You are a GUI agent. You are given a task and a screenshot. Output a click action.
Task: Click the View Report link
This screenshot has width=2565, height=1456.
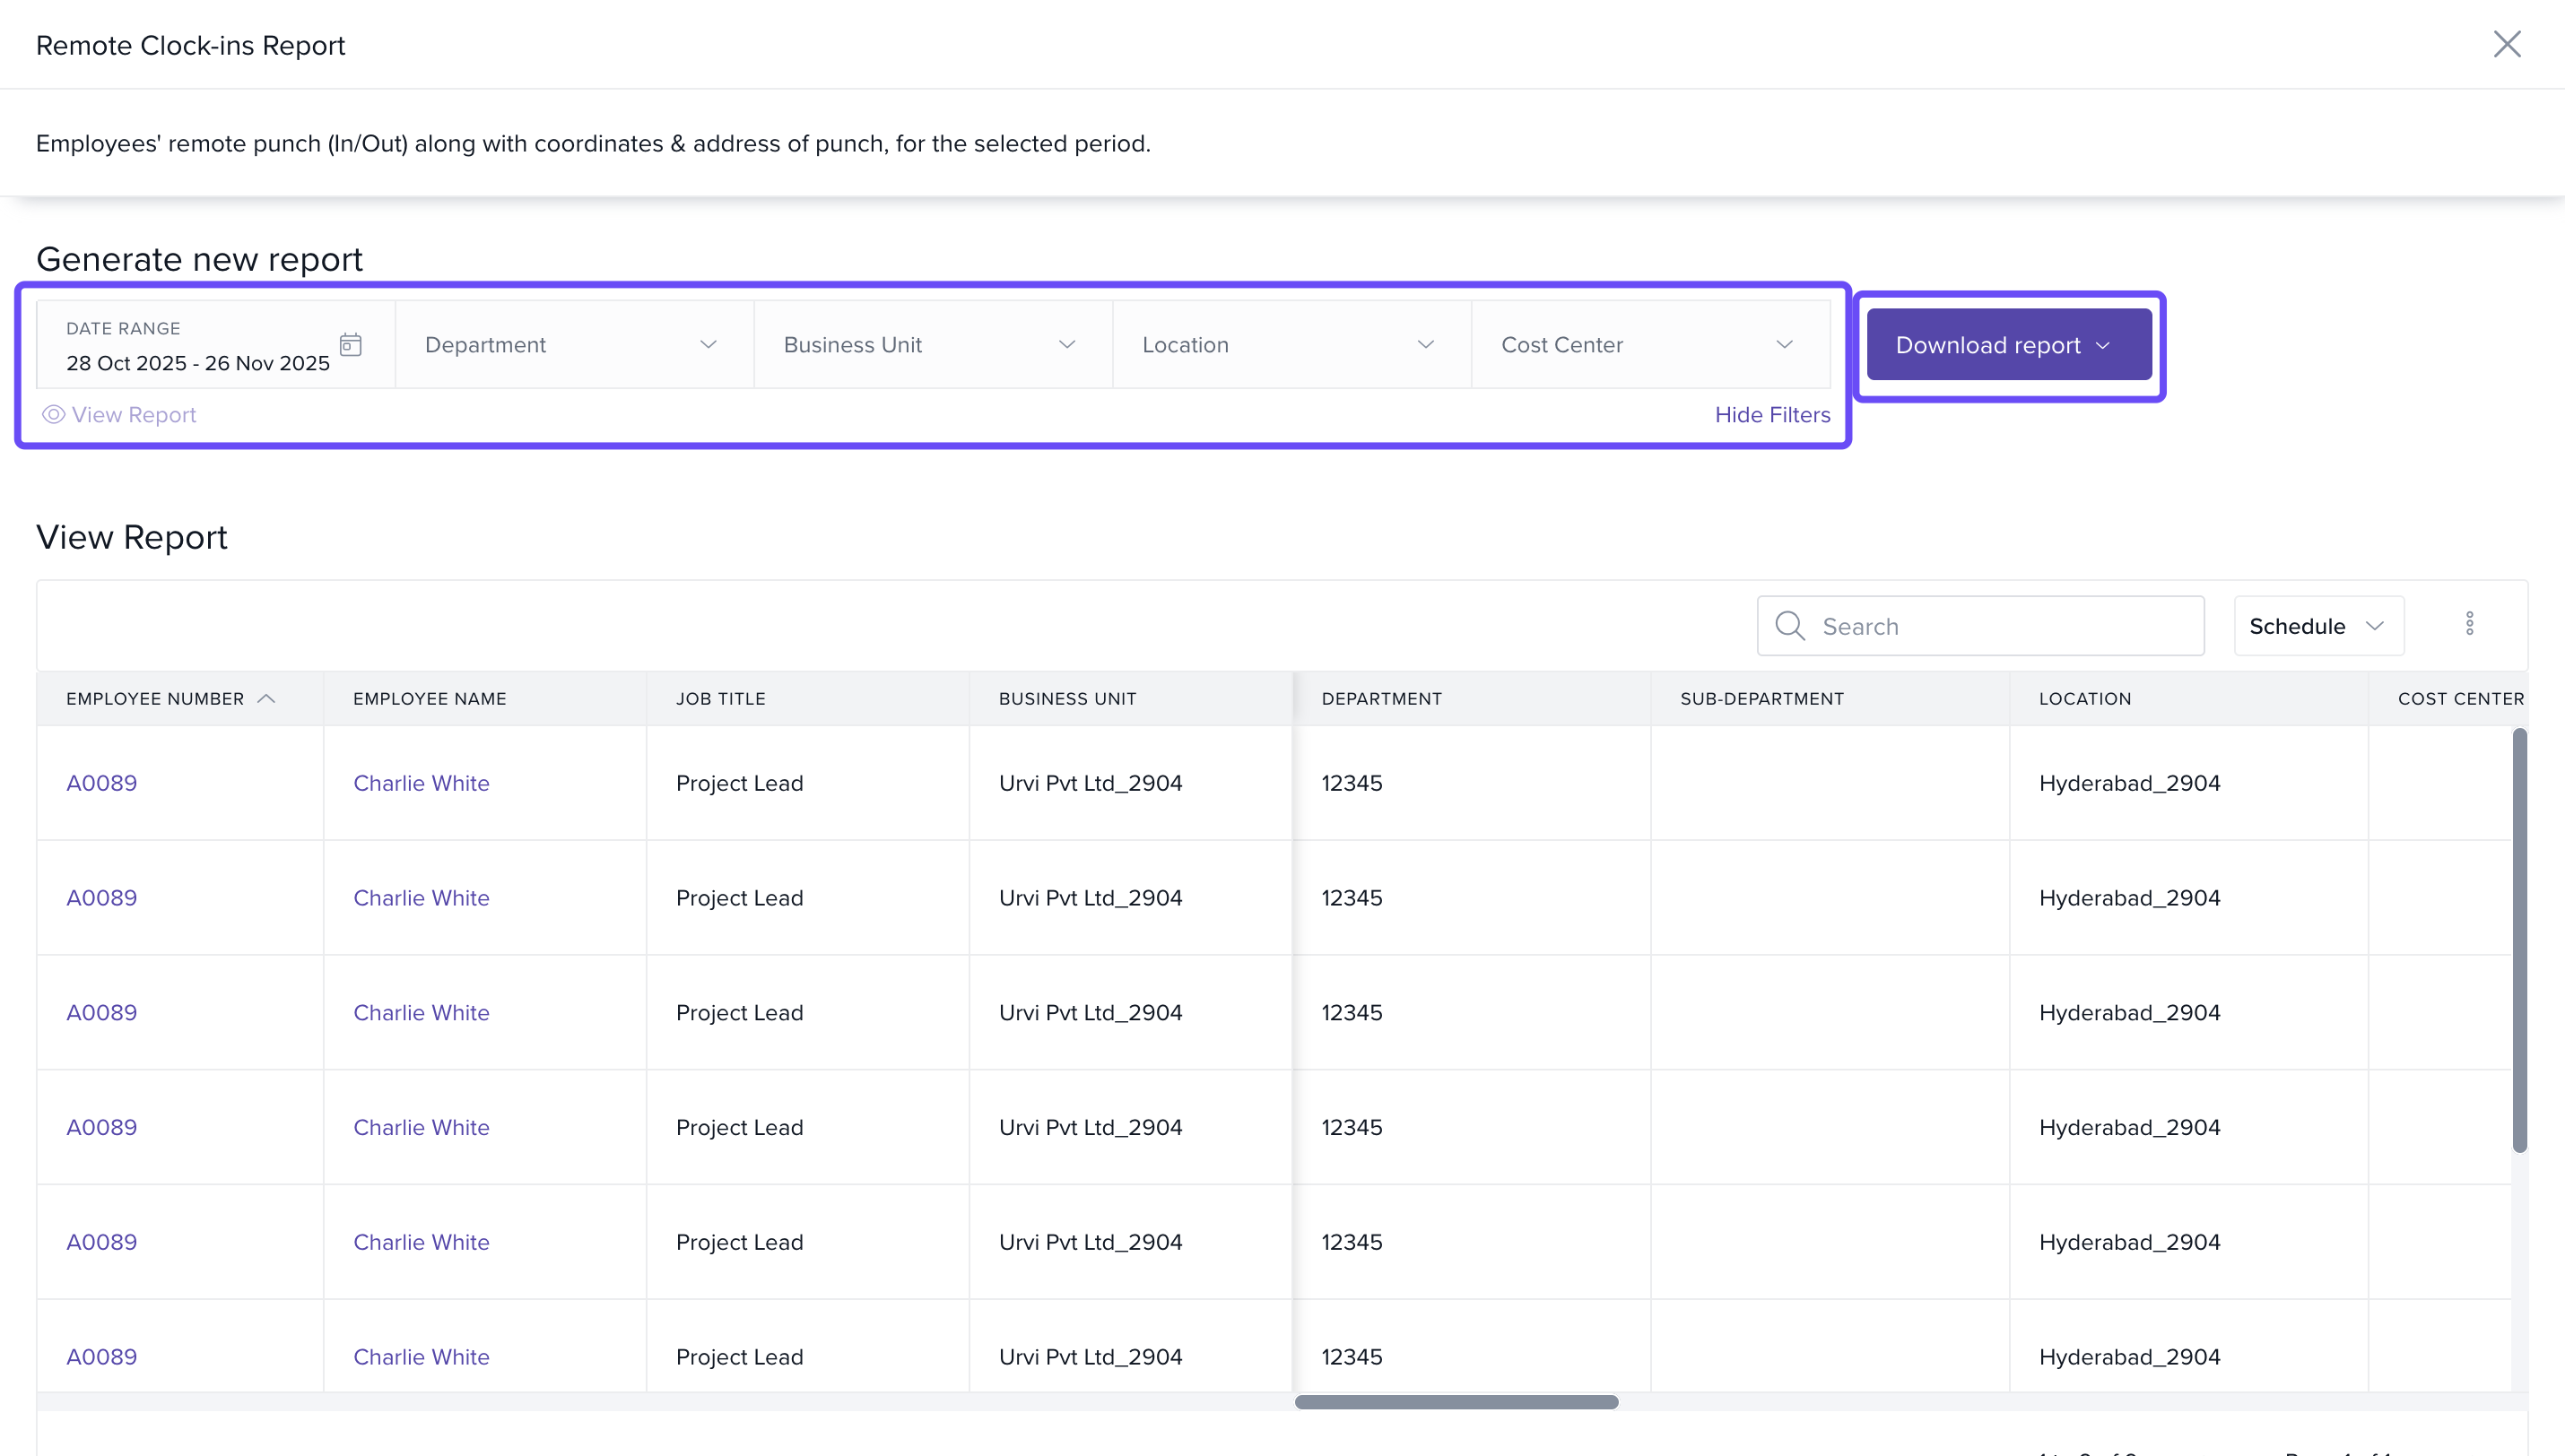point(133,414)
